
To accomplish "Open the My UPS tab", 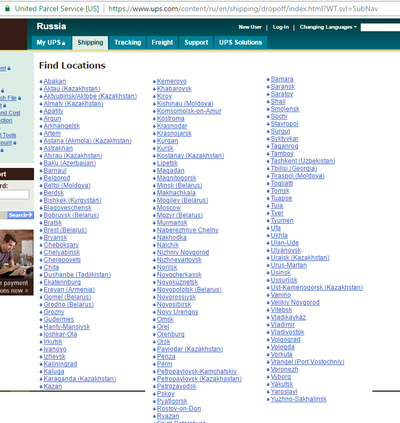I will point(51,43).
